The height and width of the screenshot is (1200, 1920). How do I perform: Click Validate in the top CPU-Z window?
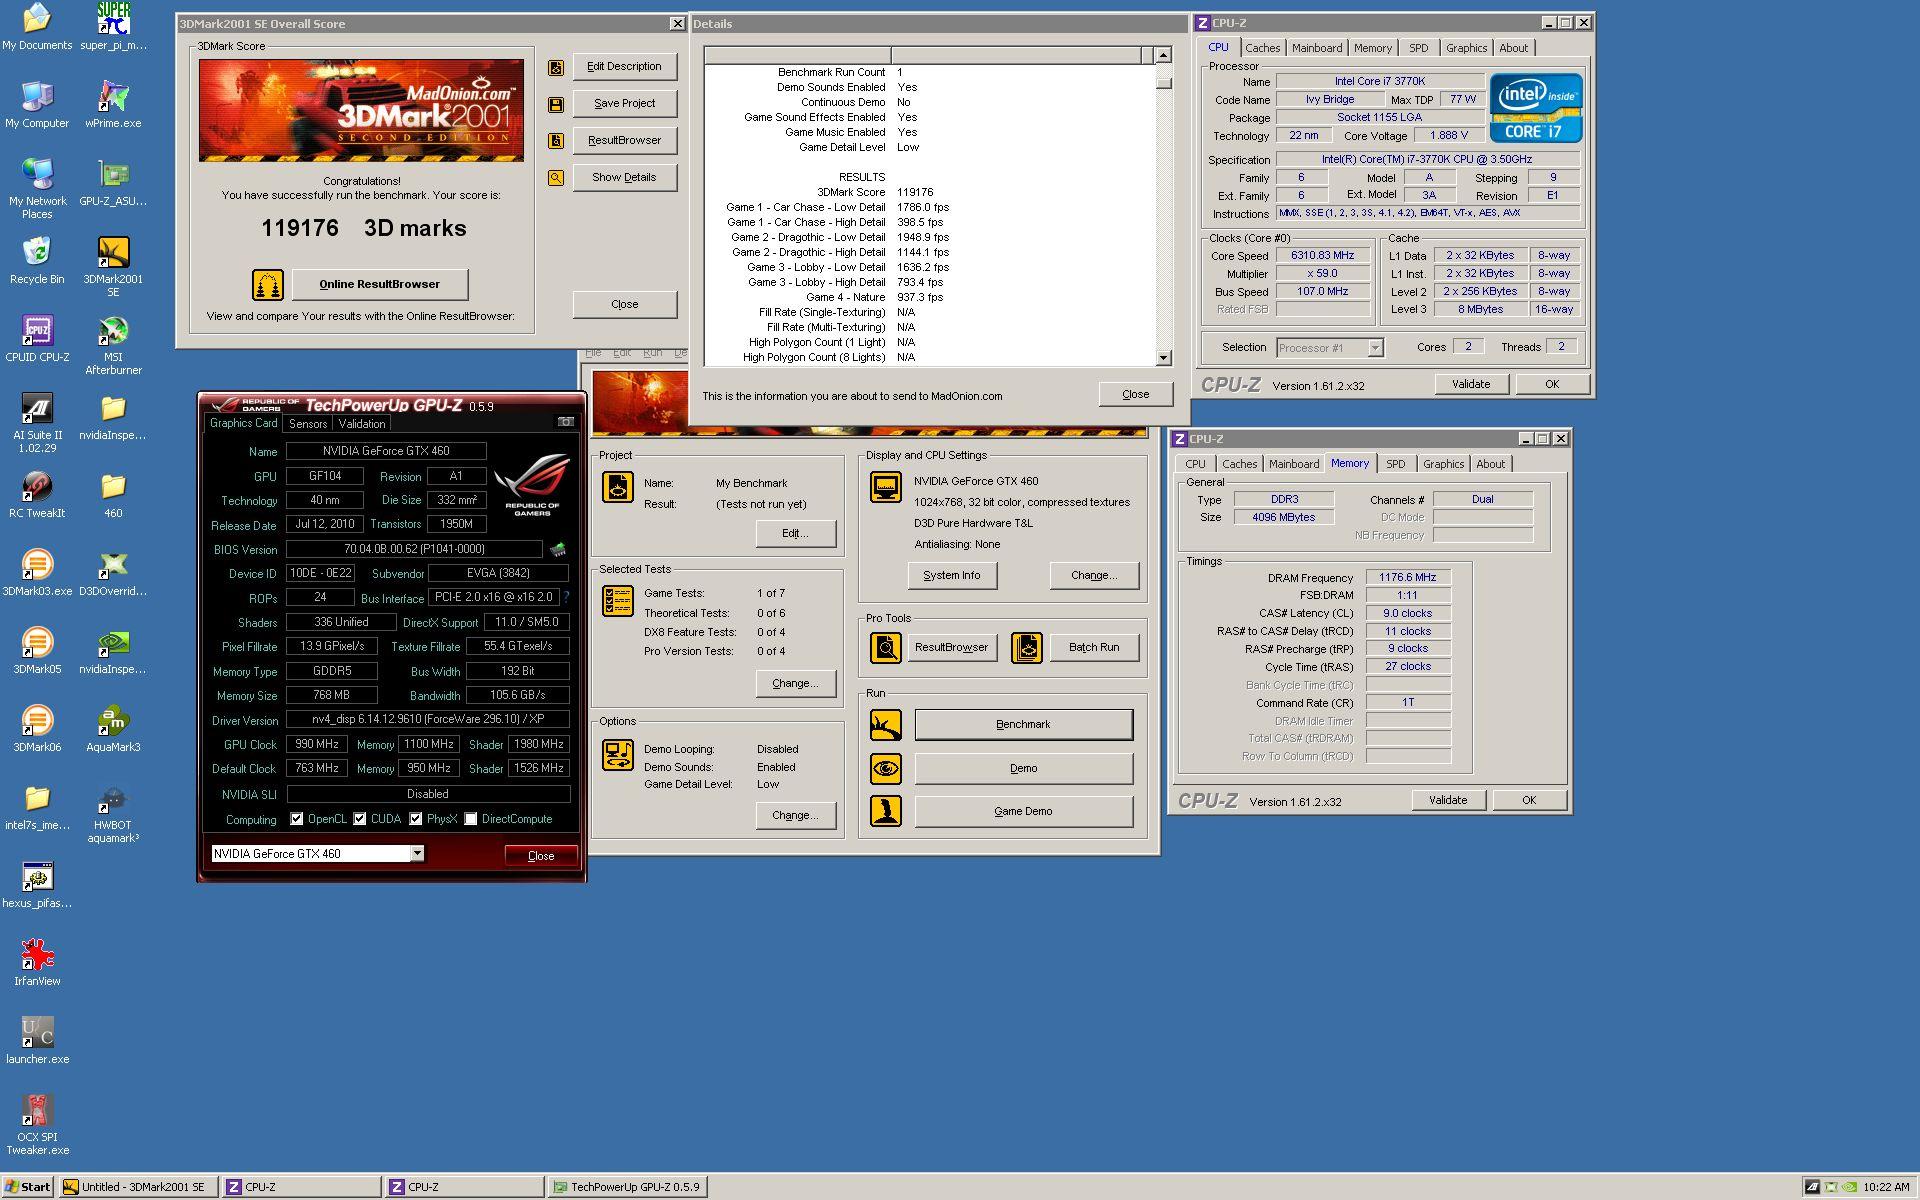(x=1471, y=385)
